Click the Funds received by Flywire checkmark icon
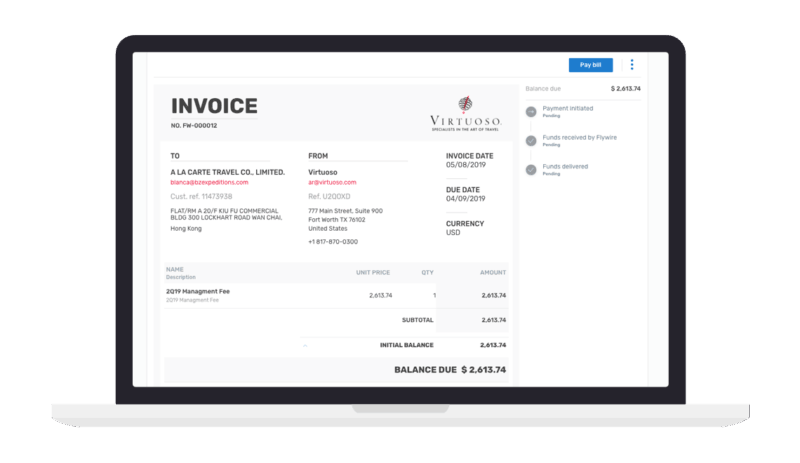Screen dimensions: 800x463 tap(531, 140)
